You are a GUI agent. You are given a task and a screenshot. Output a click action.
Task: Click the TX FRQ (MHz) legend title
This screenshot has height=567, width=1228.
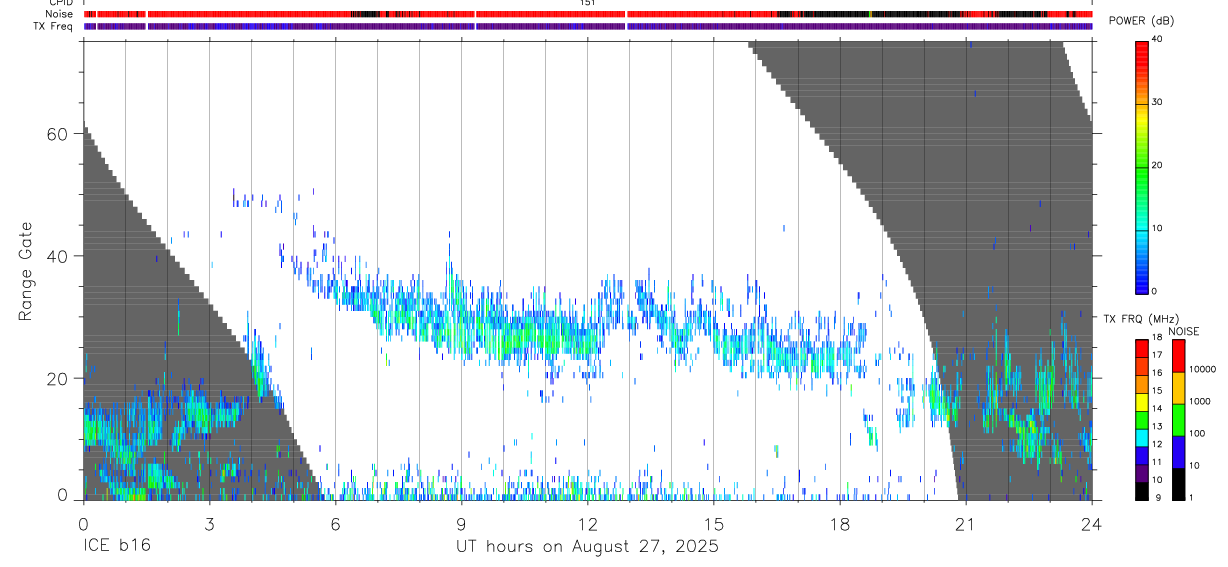(1140, 319)
